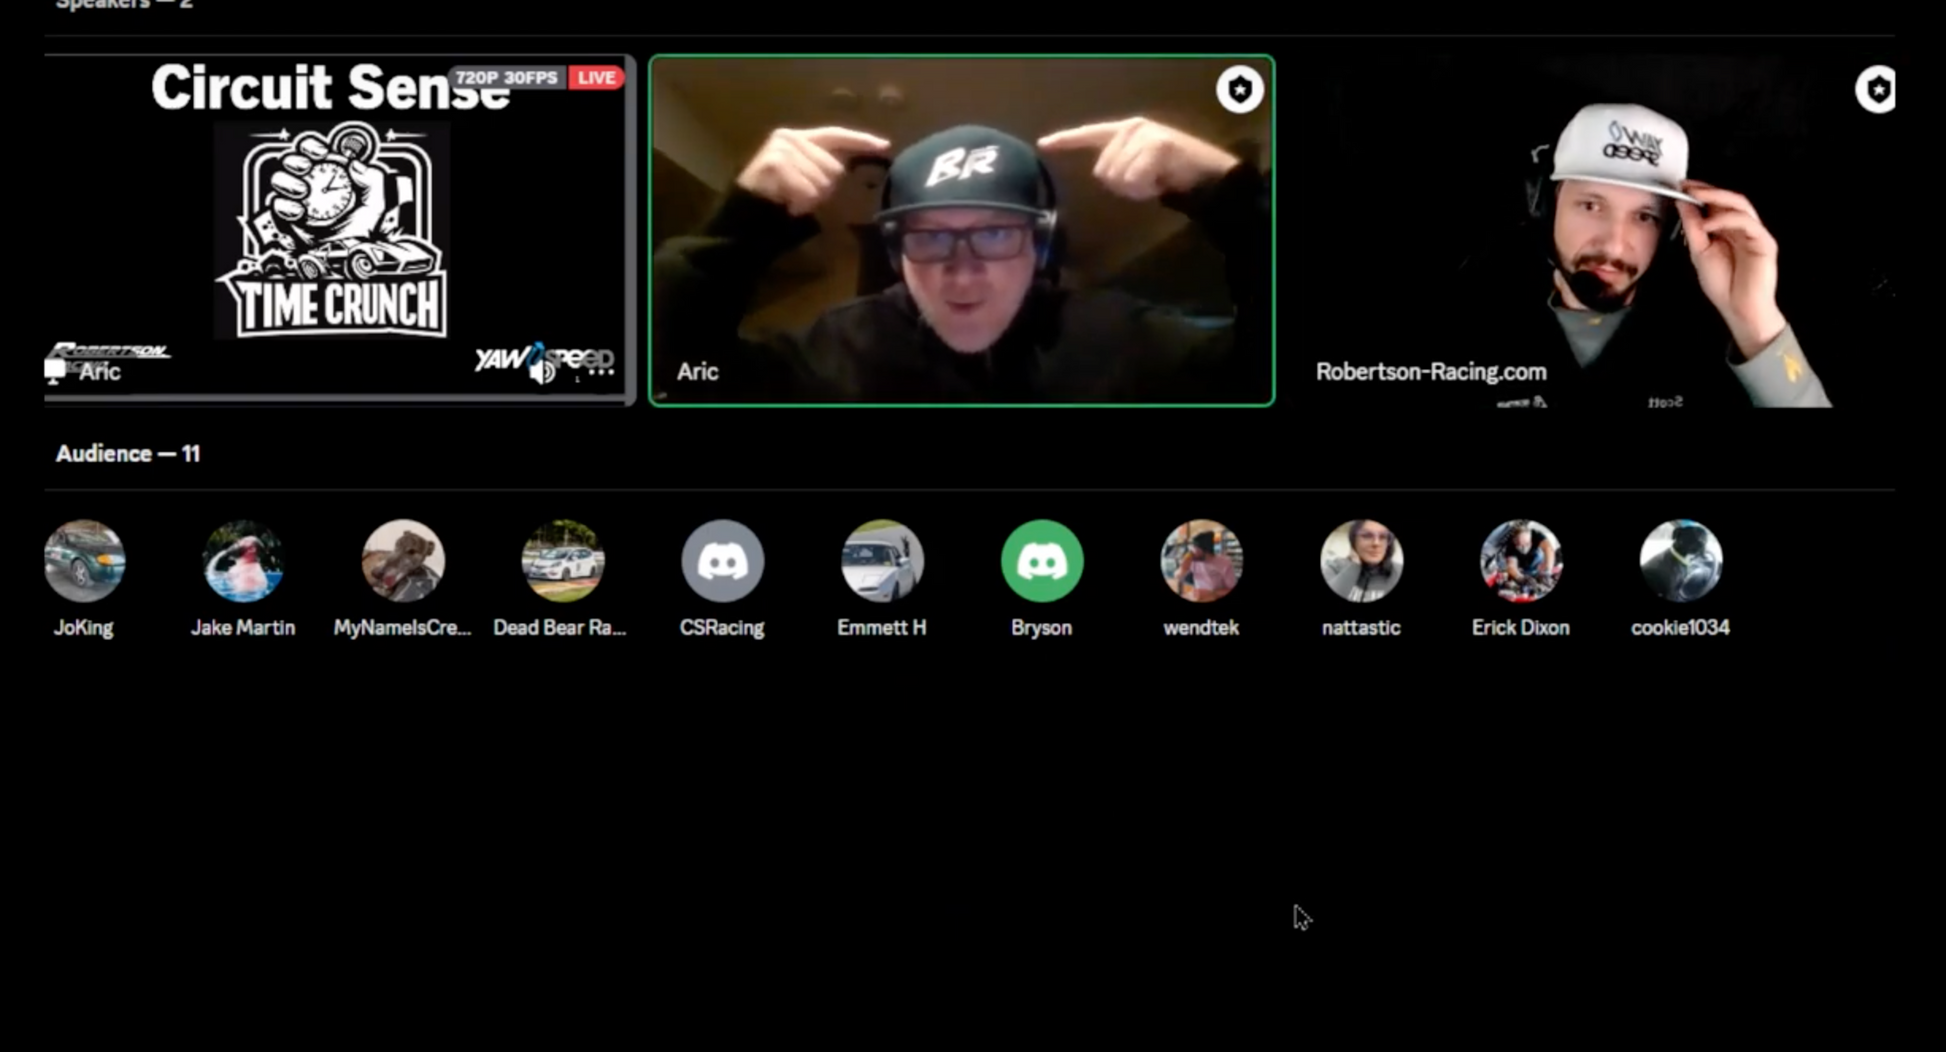Click the screen share monitor icon beside Aric
This screenshot has height=1052, width=1946.
[x=55, y=371]
